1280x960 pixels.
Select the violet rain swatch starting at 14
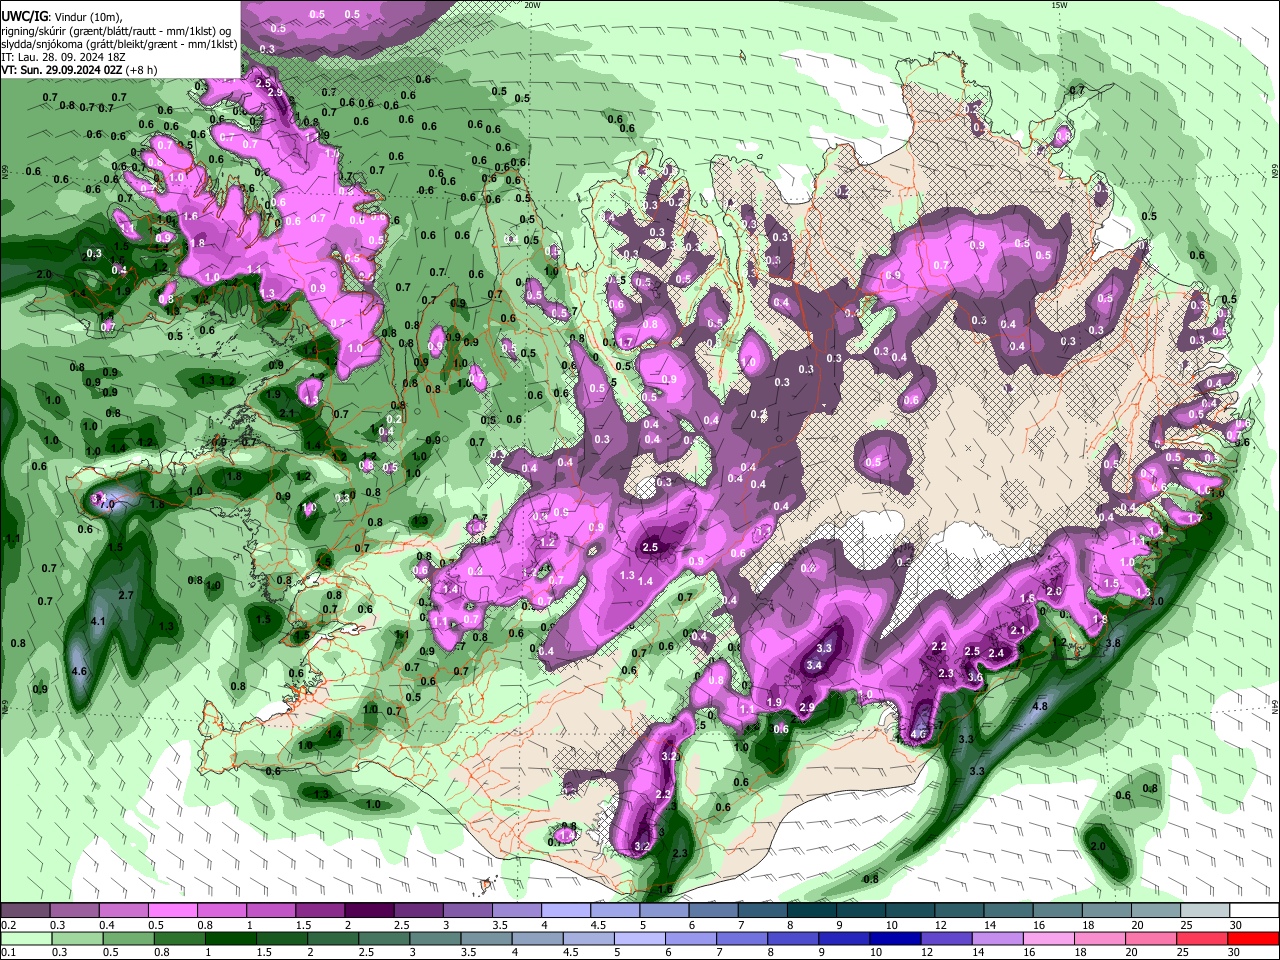pos(1000,938)
